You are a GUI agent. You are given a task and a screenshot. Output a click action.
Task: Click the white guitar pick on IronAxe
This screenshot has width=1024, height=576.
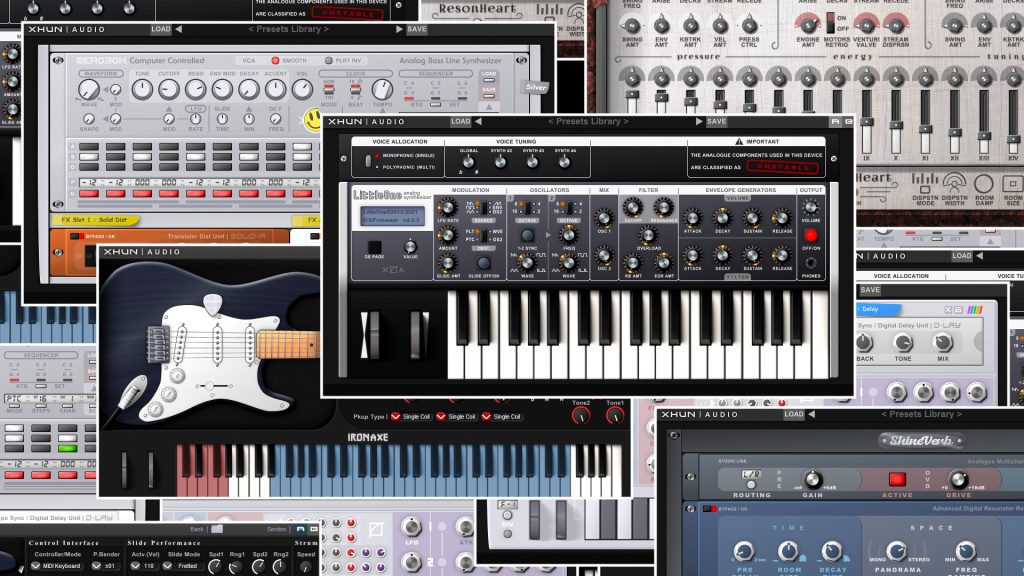click(x=212, y=304)
